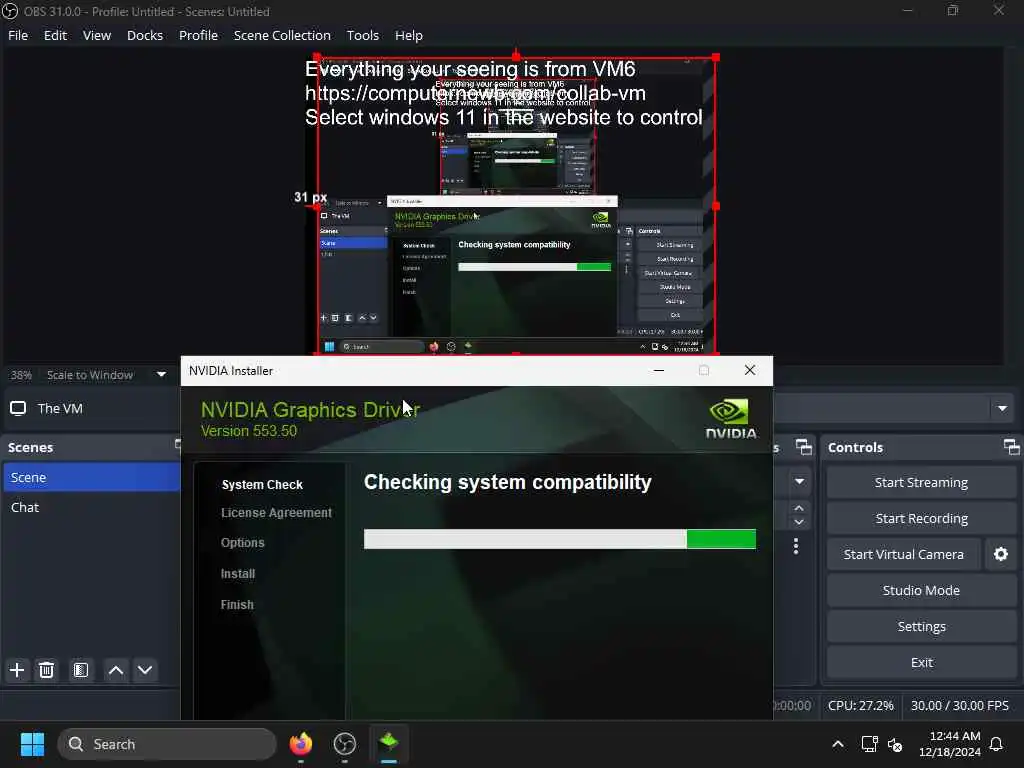
Task: Open clock and date in taskbar
Action: (x=950, y=744)
